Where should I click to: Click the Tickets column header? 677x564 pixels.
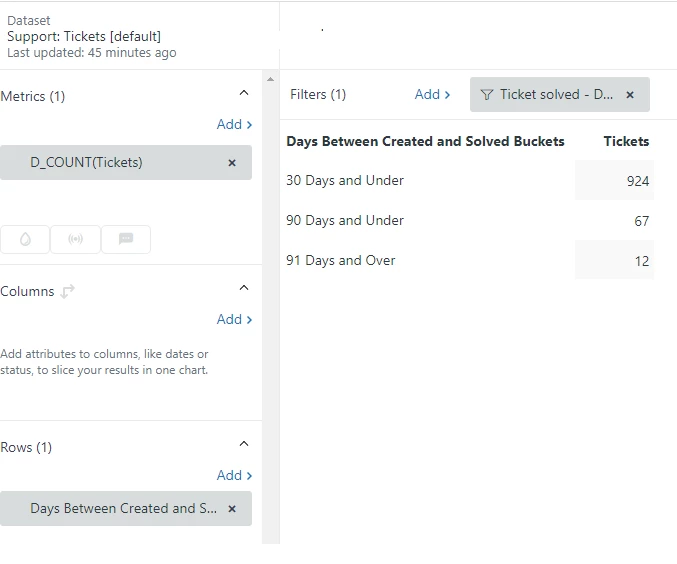point(626,141)
